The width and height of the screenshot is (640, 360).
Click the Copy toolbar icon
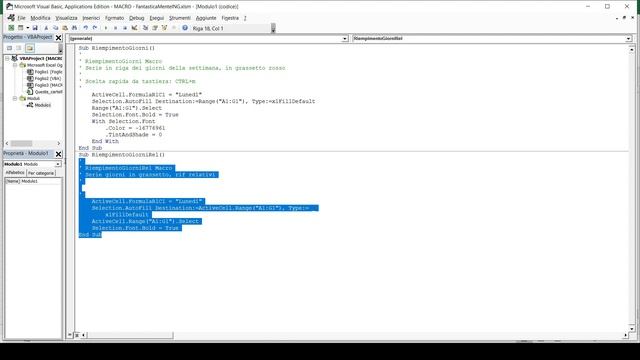pyautogui.click(x=56, y=28)
